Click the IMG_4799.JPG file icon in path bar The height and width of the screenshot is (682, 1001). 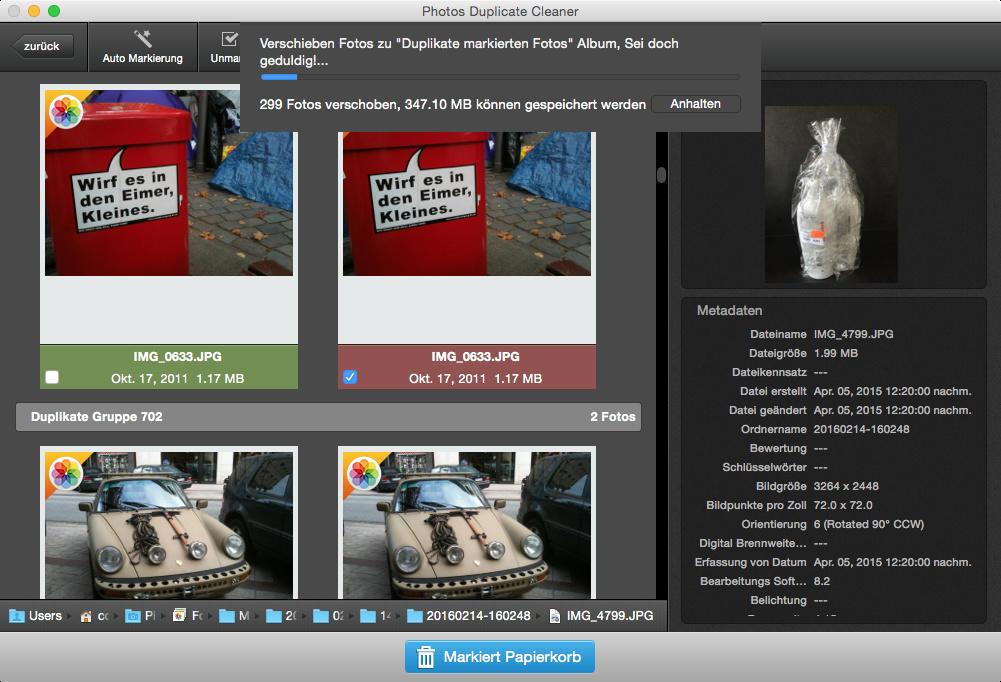click(555, 616)
